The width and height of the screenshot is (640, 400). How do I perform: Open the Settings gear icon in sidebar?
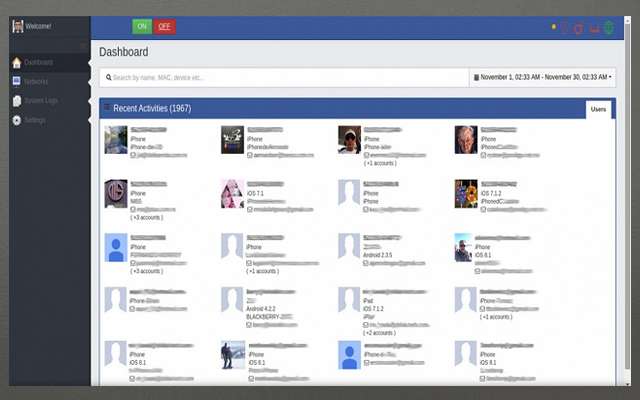tap(16, 120)
